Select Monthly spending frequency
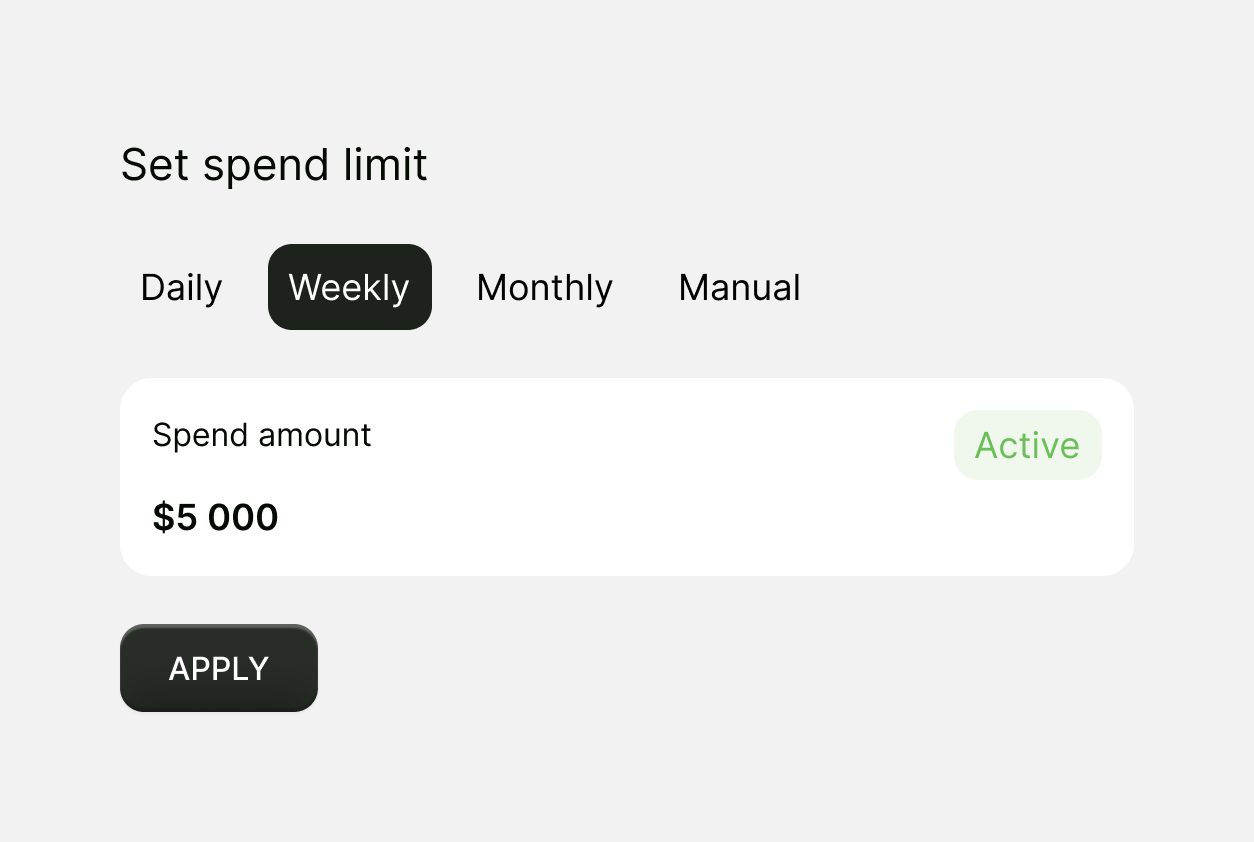 (x=544, y=287)
